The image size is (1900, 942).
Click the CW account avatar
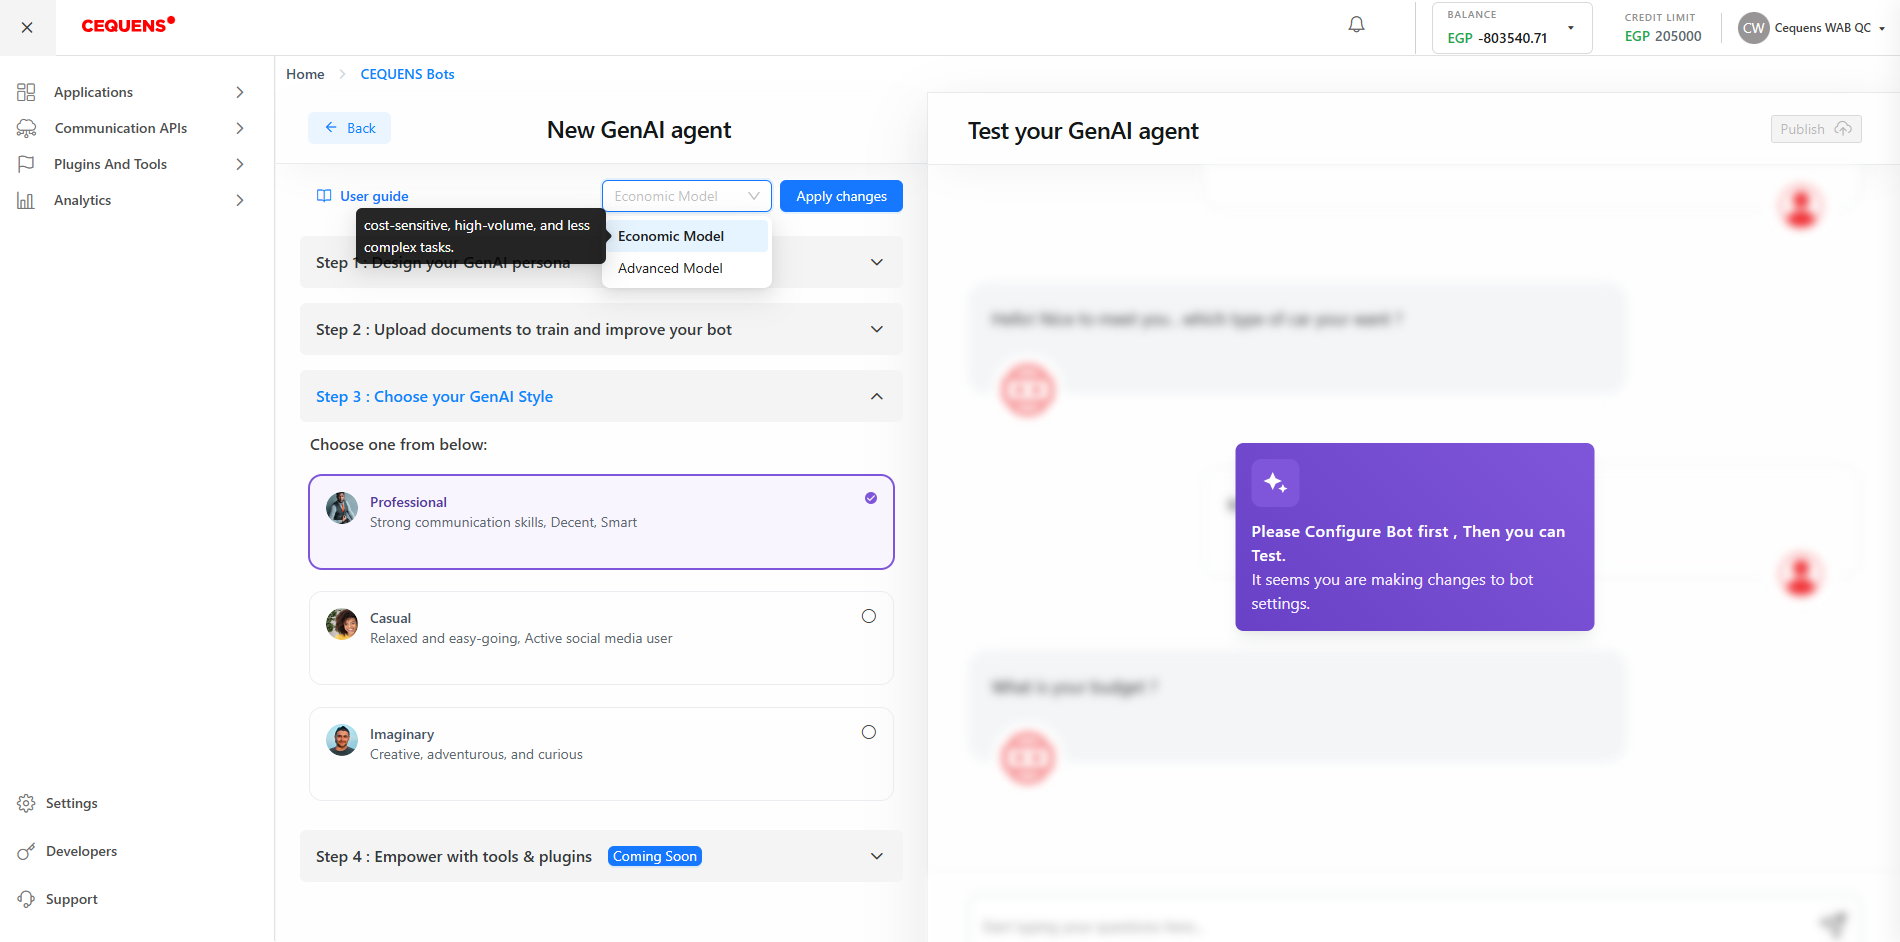(x=1753, y=28)
